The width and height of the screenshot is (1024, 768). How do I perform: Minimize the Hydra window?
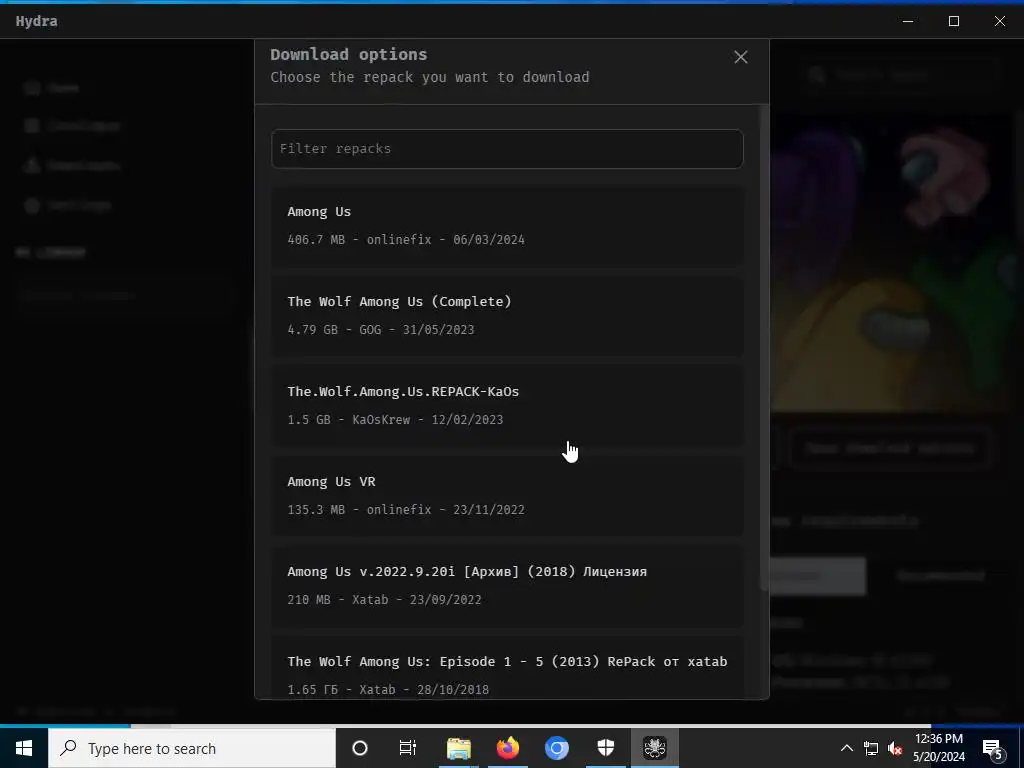(x=908, y=21)
